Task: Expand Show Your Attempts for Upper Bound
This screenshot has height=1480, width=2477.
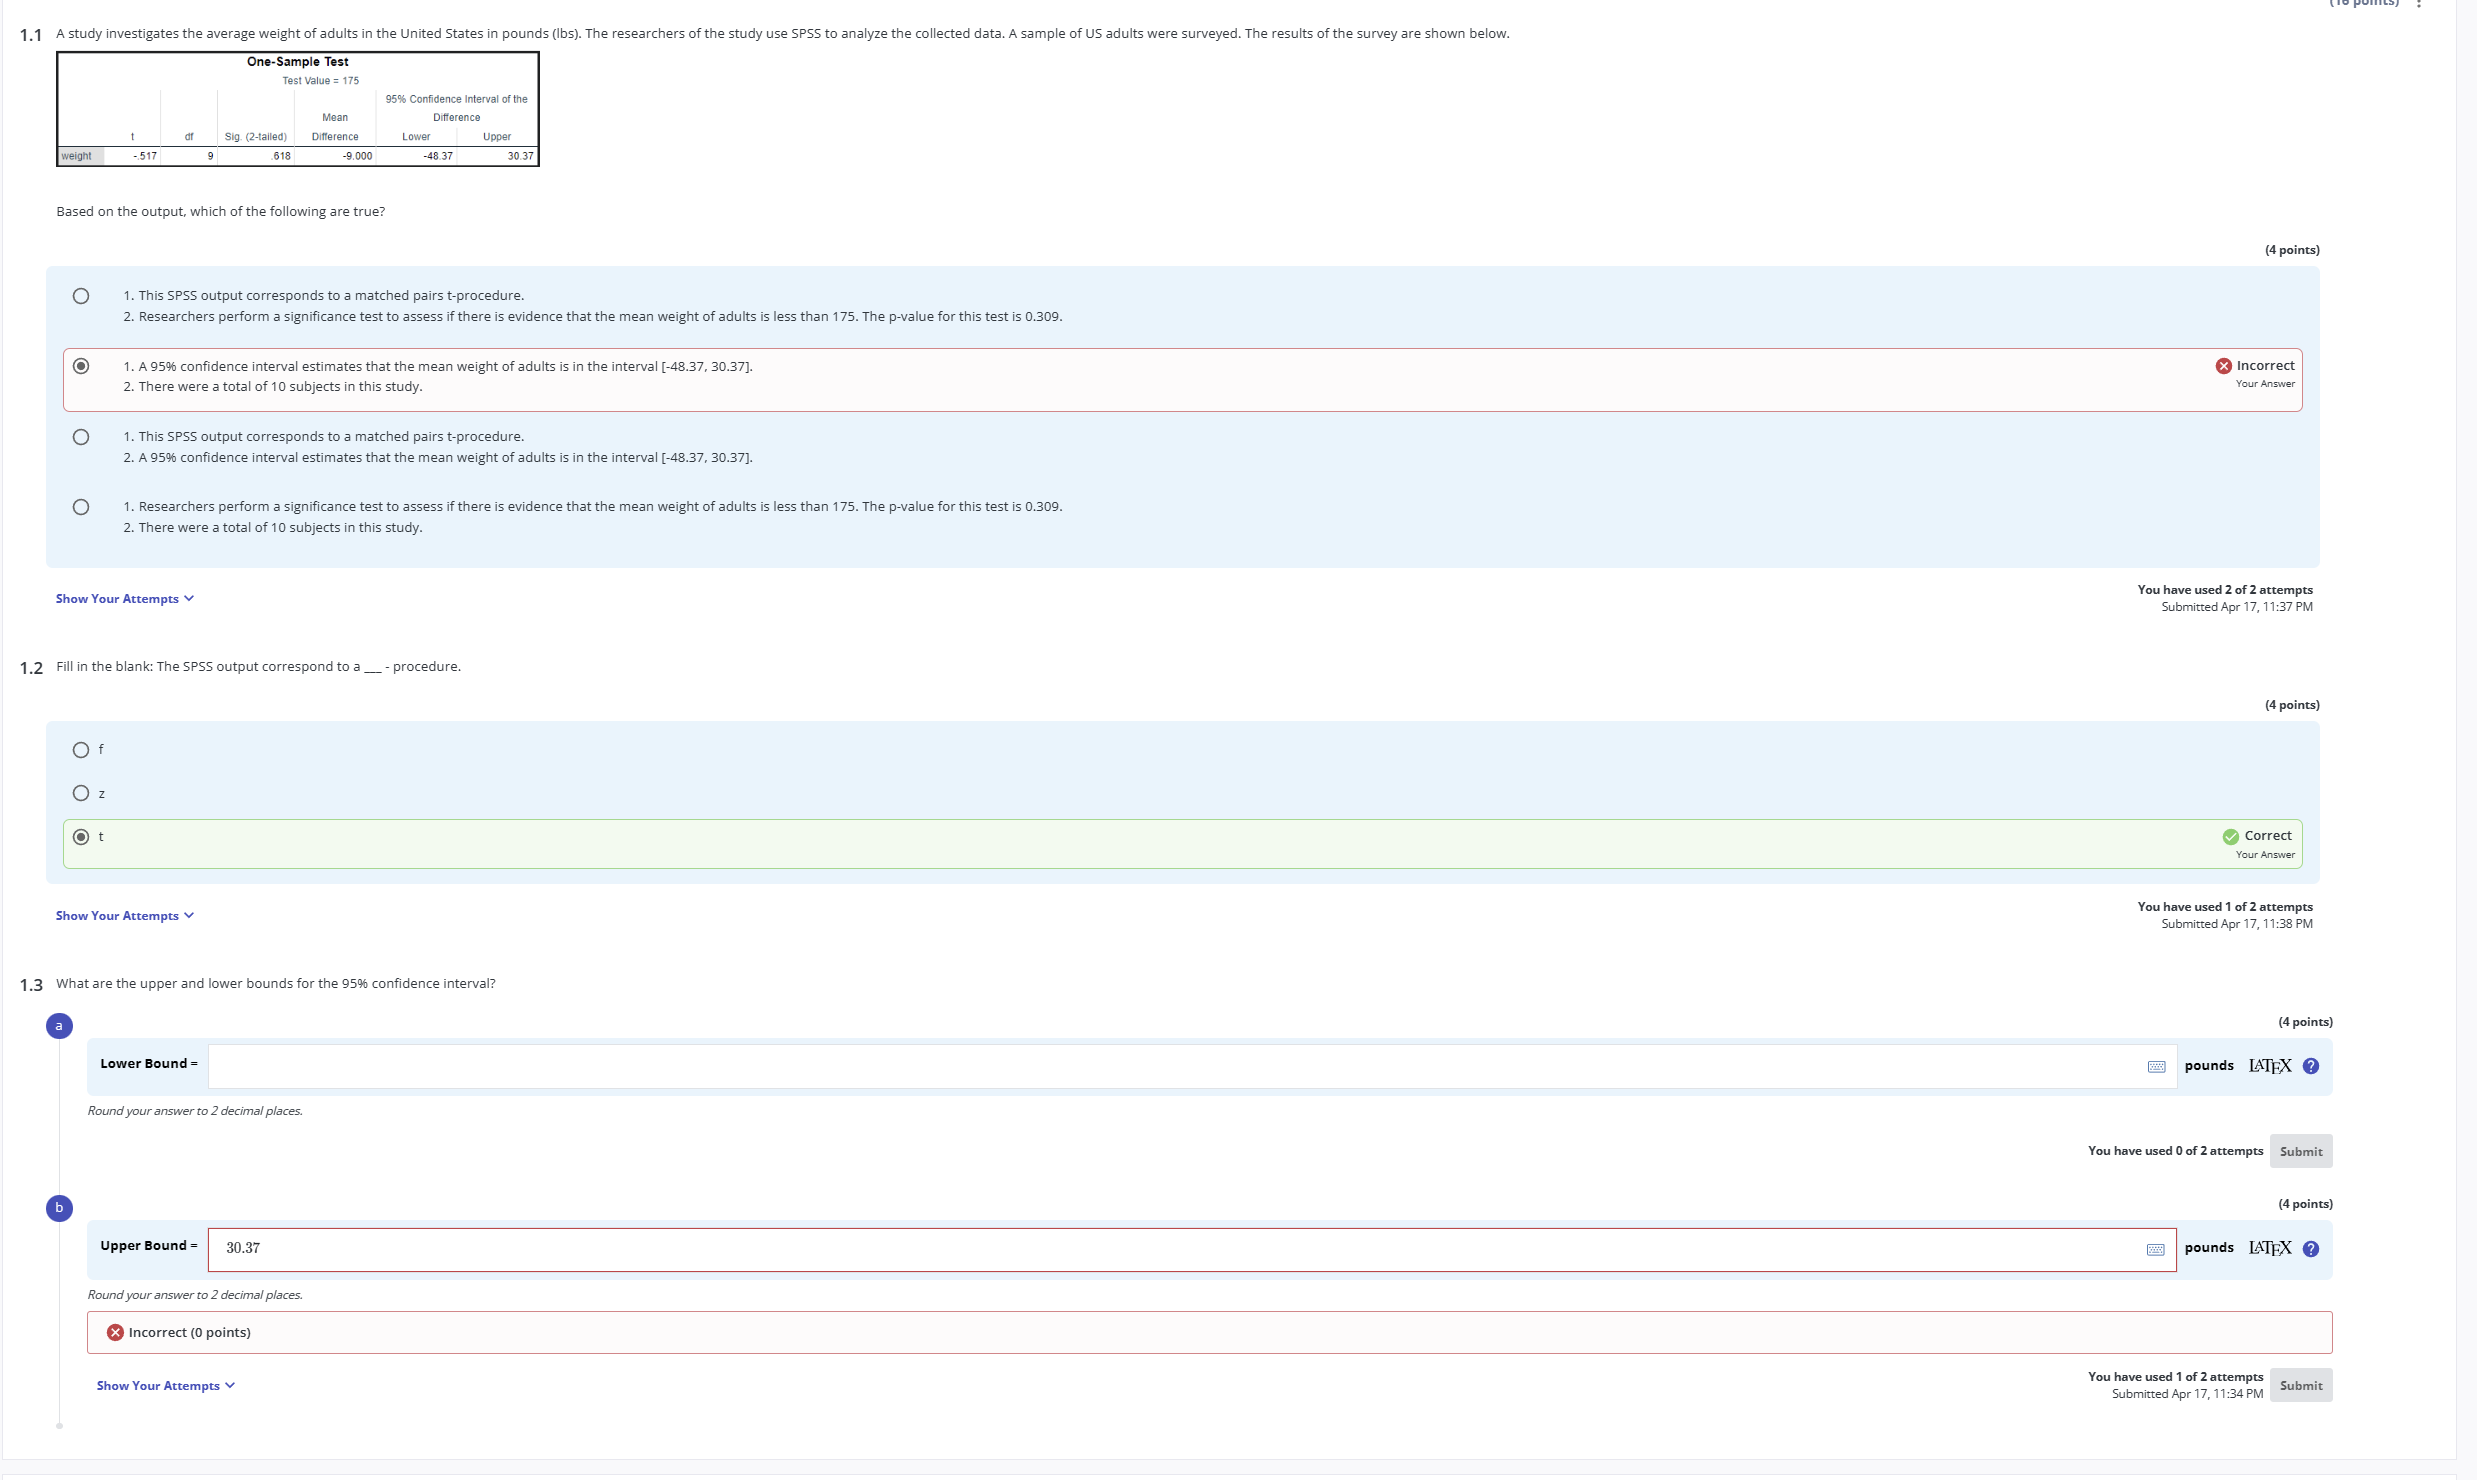Action: tap(166, 1386)
